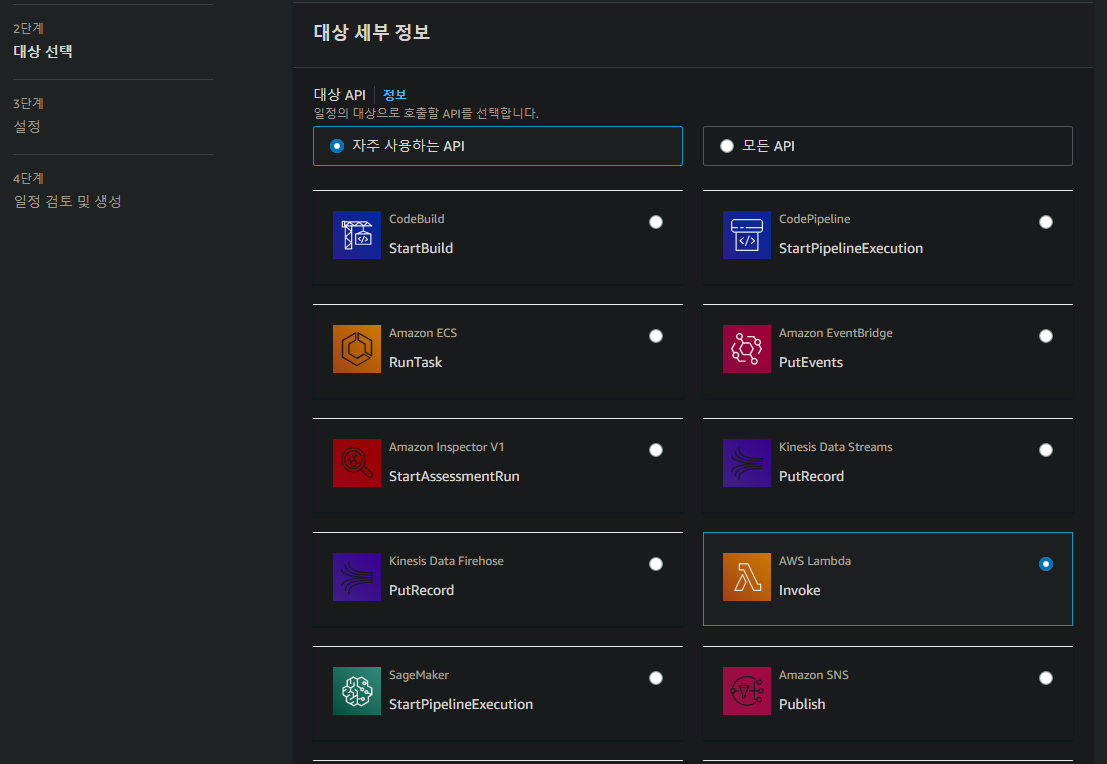Choose Amazon ECS RunTask radio button
This screenshot has height=764, width=1107.
tap(656, 336)
